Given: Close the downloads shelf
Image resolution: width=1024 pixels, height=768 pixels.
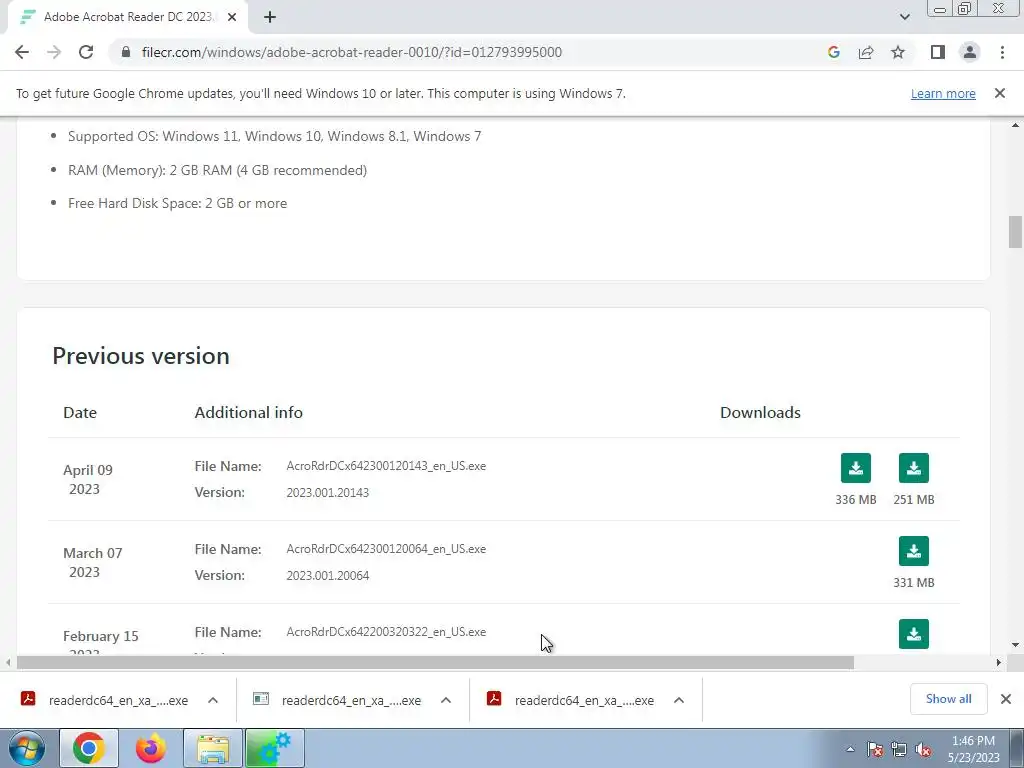Looking at the screenshot, I should coord(1006,699).
